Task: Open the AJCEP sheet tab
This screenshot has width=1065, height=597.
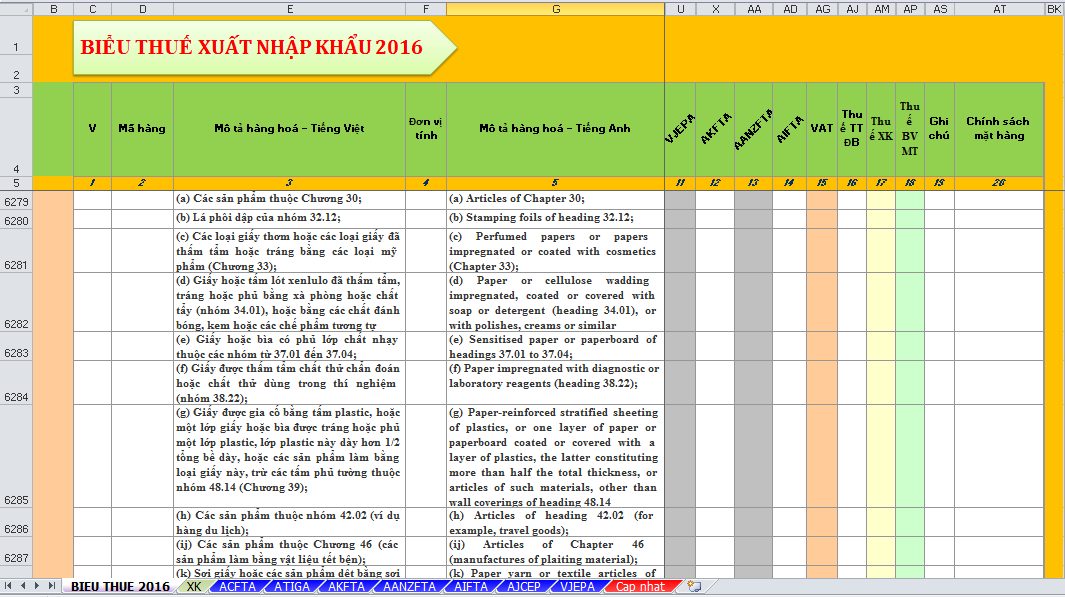Action: click(x=524, y=586)
